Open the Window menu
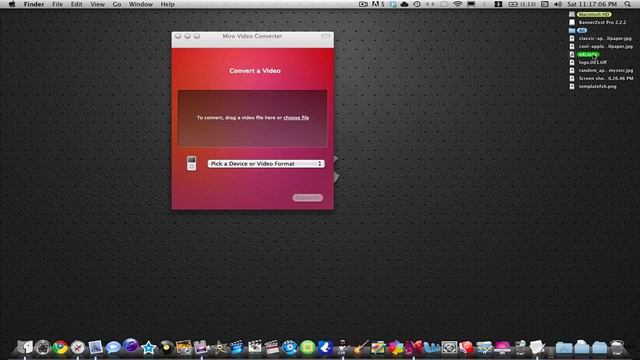The image size is (640, 360). click(x=140, y=4)
